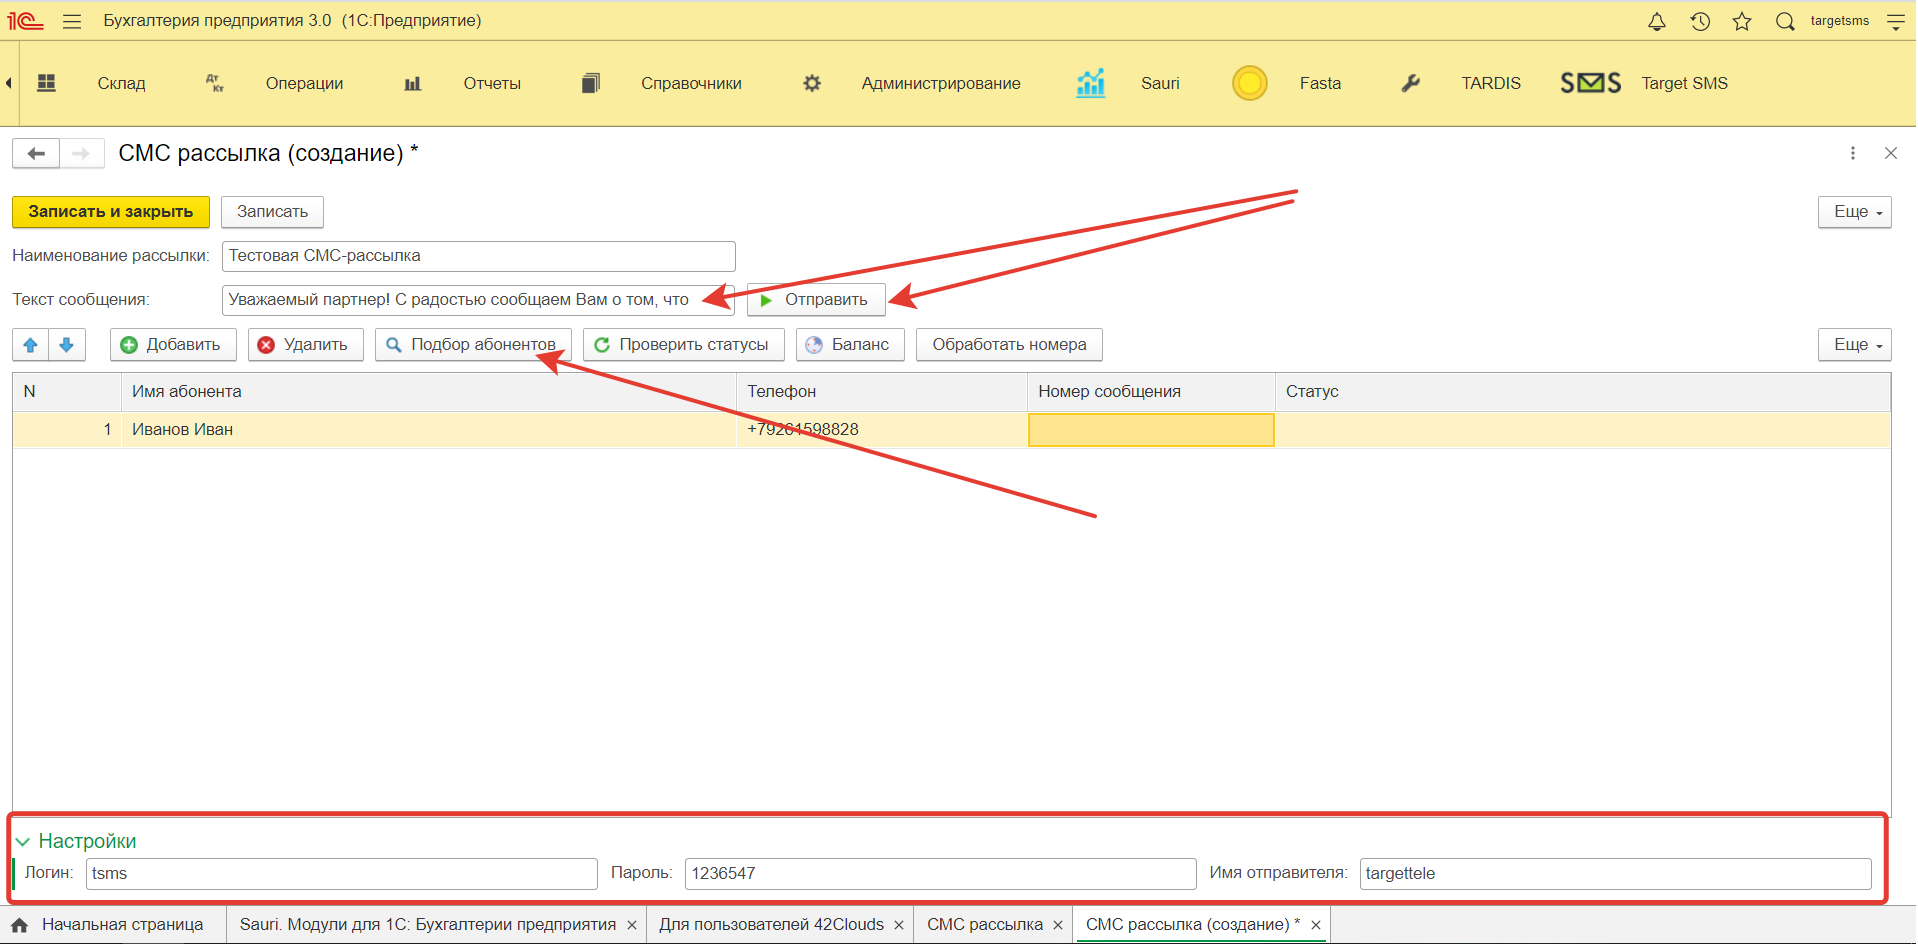Click Проверить статусы button
The height and width of the screenshot is (944, 1918).
pyautogui.click(x=684, y=345)
